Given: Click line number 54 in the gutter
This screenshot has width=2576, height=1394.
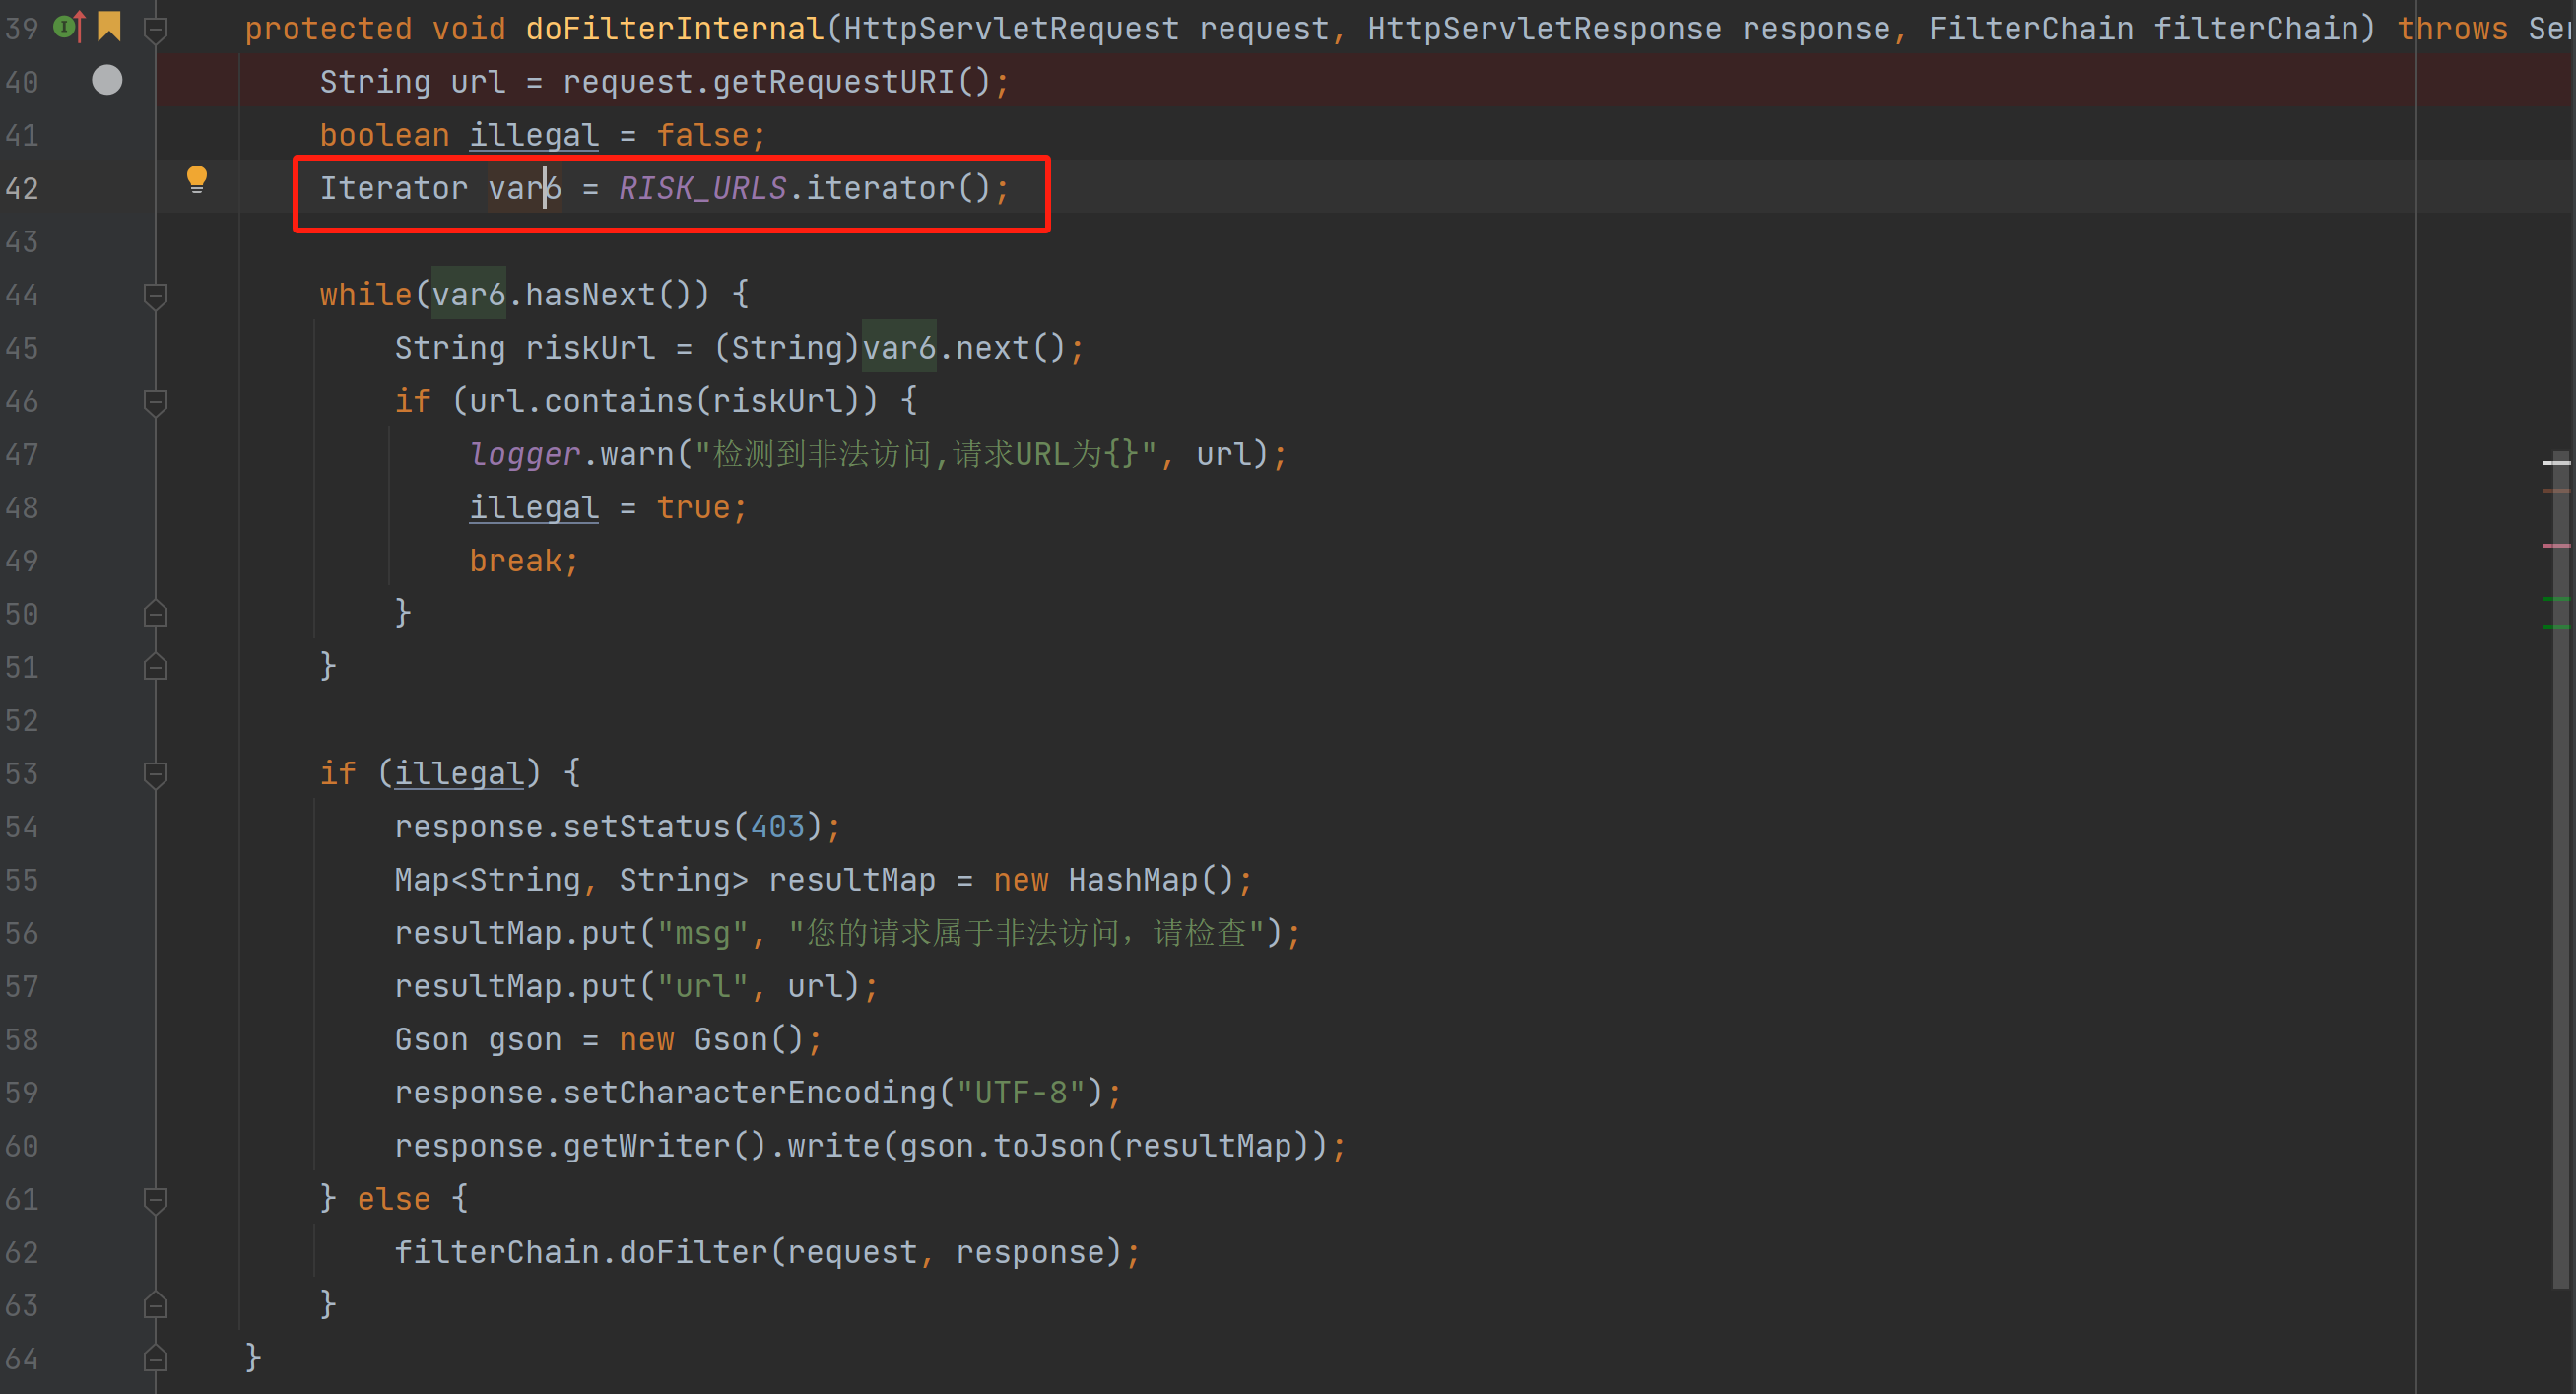Looking at the screenshot, I should [x=22, y=827].
